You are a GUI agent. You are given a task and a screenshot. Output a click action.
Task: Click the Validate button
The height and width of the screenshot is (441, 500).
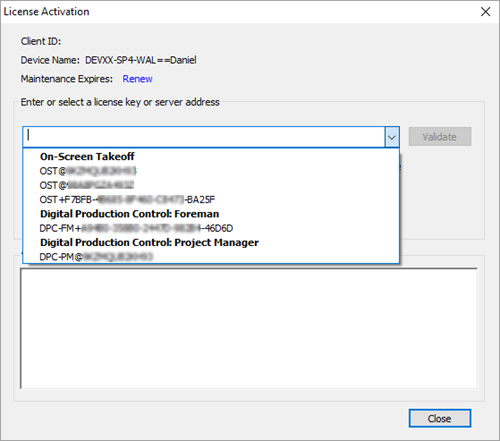(x=440, y=137)
